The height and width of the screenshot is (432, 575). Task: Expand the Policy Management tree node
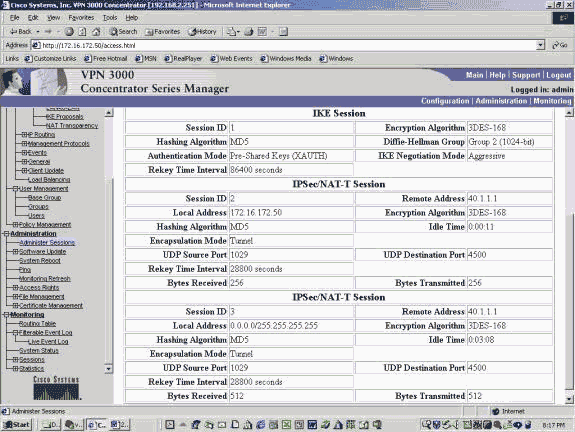tap(15, 224)
